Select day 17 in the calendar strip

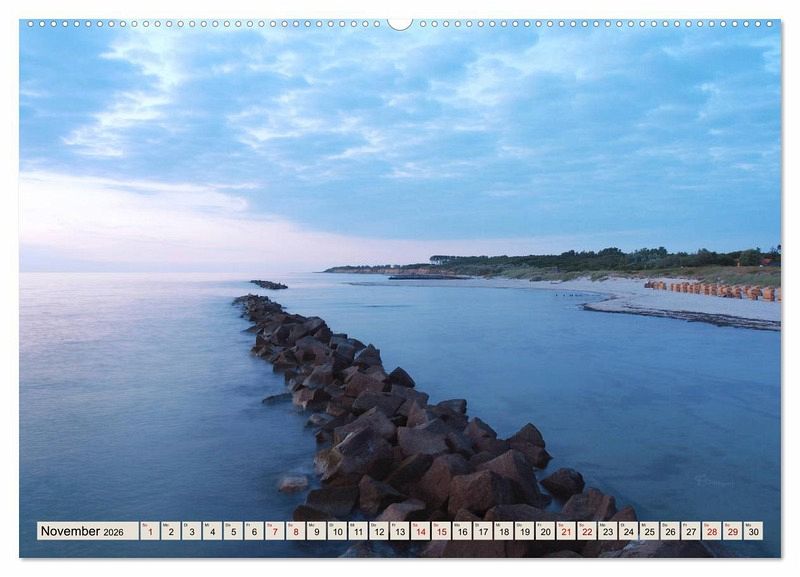[483, 531]
